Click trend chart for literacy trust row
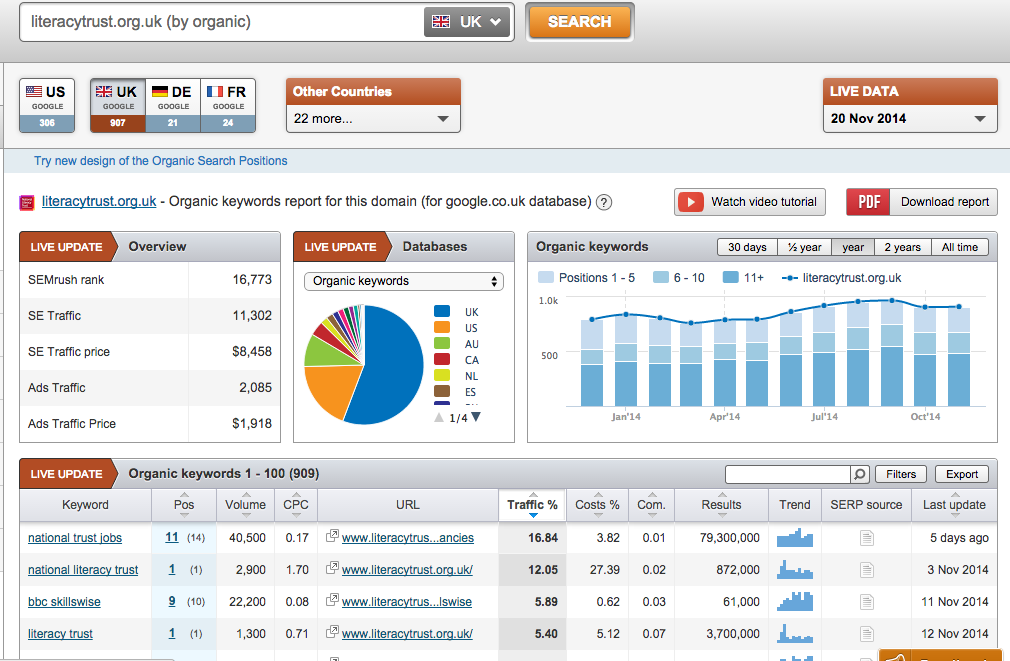1010x661 pixels. [x=795, y=634]
